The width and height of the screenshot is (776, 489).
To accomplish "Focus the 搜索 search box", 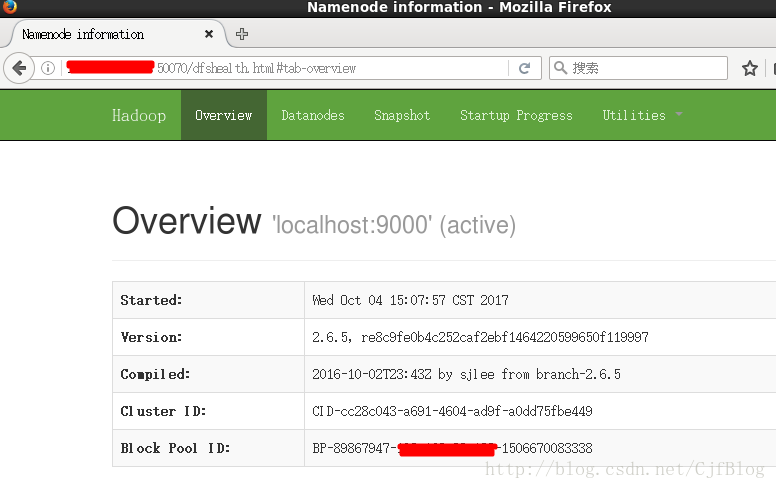I will pos(638,68).
